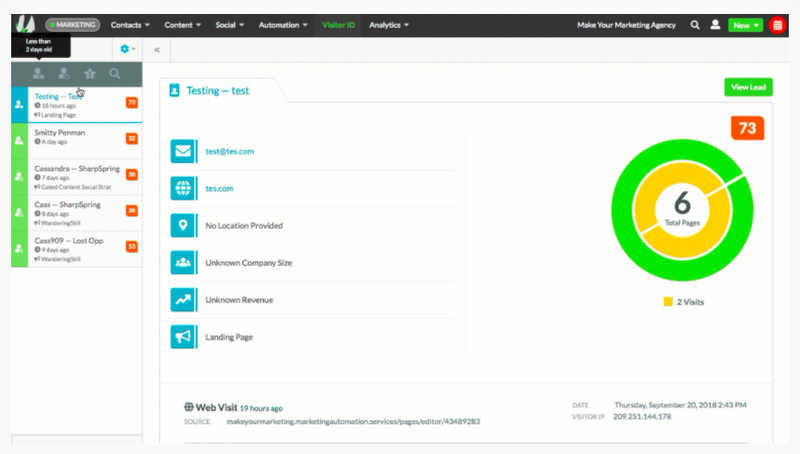This screenshot has width=800, height=454.
Task: Select the first person filter icon
Action: coord(38,74)
